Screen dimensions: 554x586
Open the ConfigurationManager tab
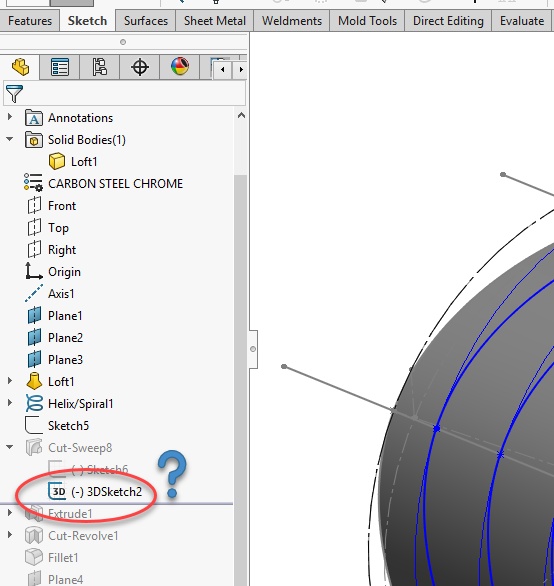click(99, 67)
